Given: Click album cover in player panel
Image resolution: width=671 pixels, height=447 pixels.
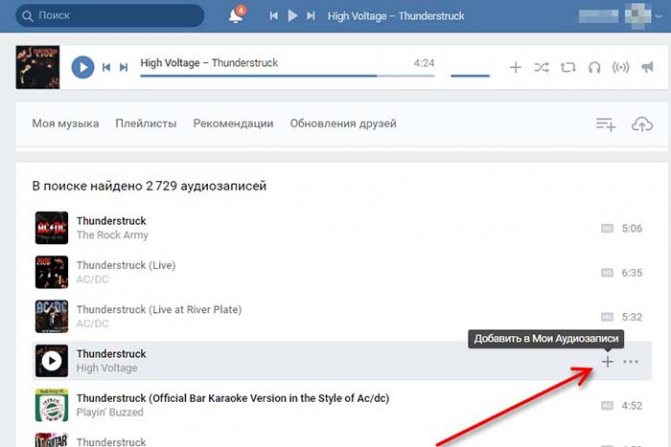Looking at the screenshot, I should (38, 67).
